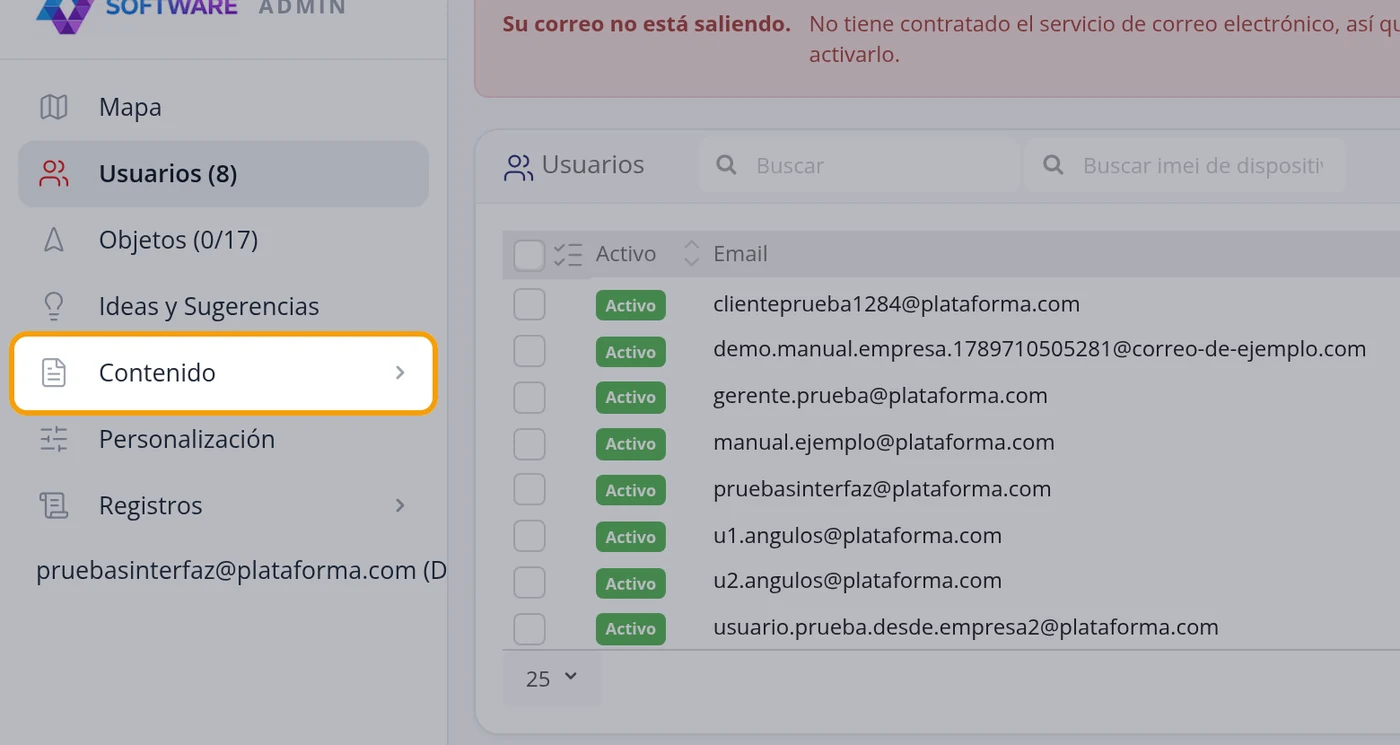Click the Activo badge for usuario.prueba.desde.empresa2
This screenshot has height=745, width=1400.
point(630,628)
